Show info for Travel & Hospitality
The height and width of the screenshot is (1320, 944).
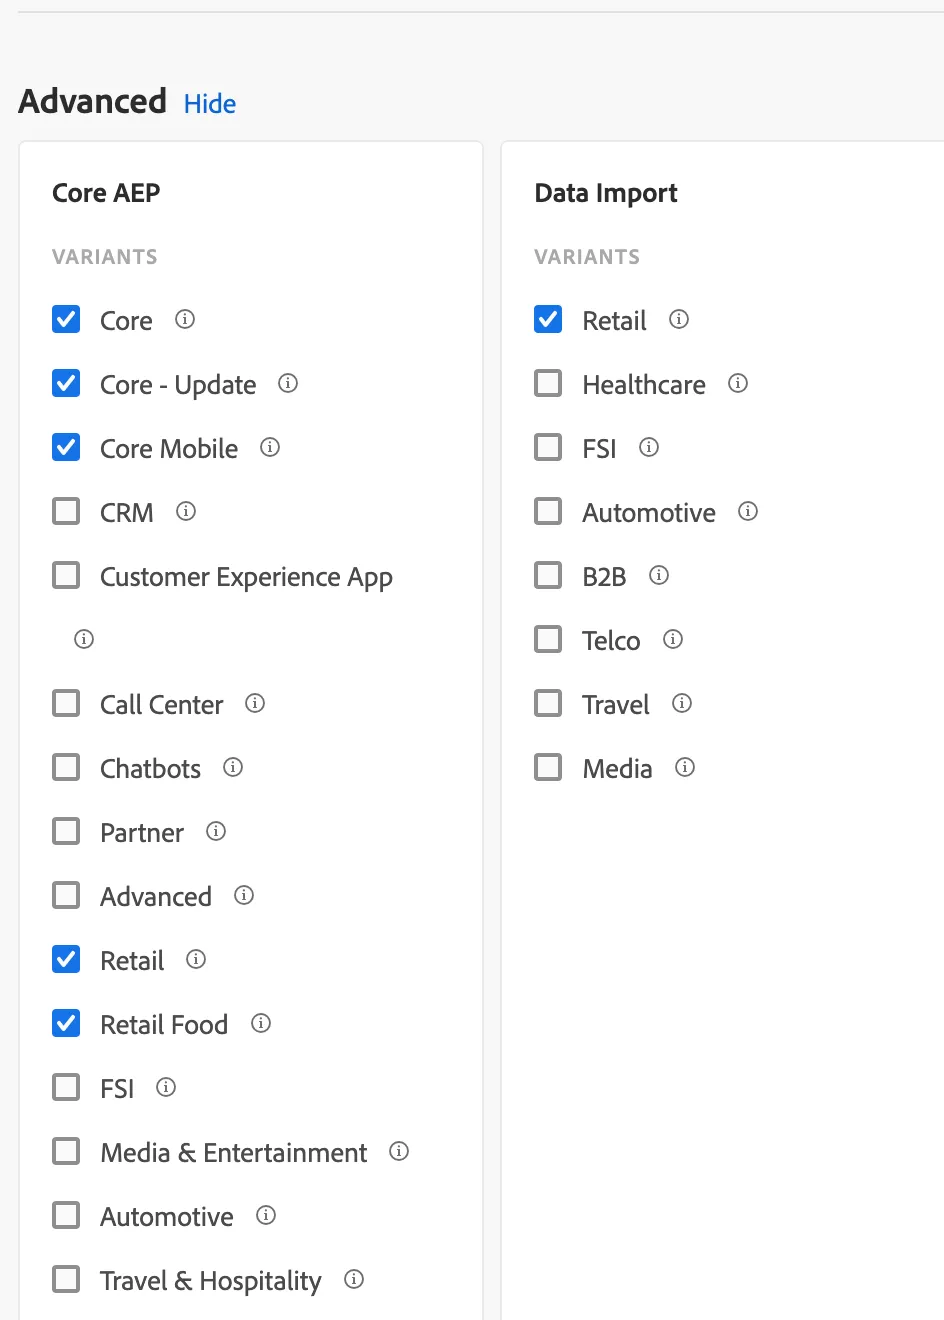click(x=354, y=1279)
